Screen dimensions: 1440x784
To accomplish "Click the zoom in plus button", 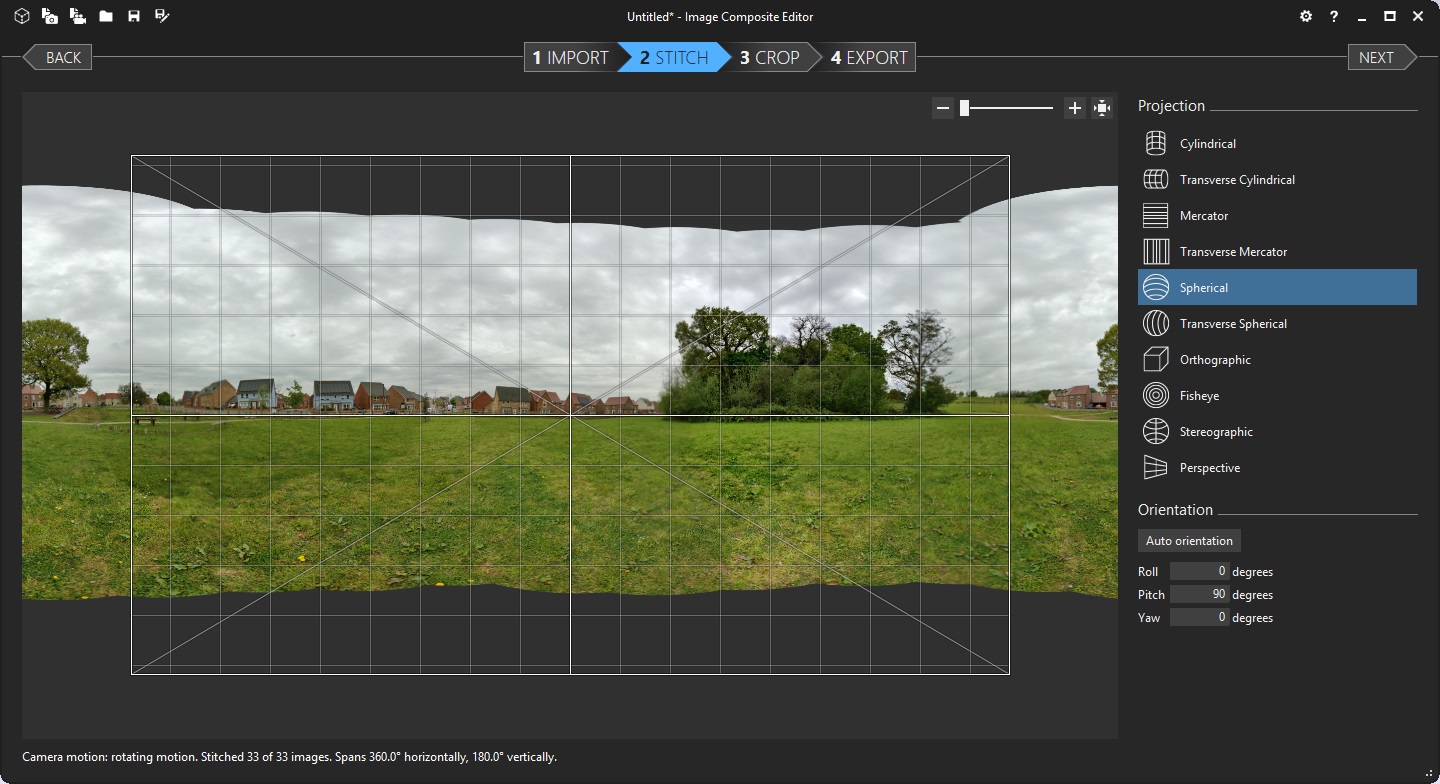I will [x=1074, y=108].
